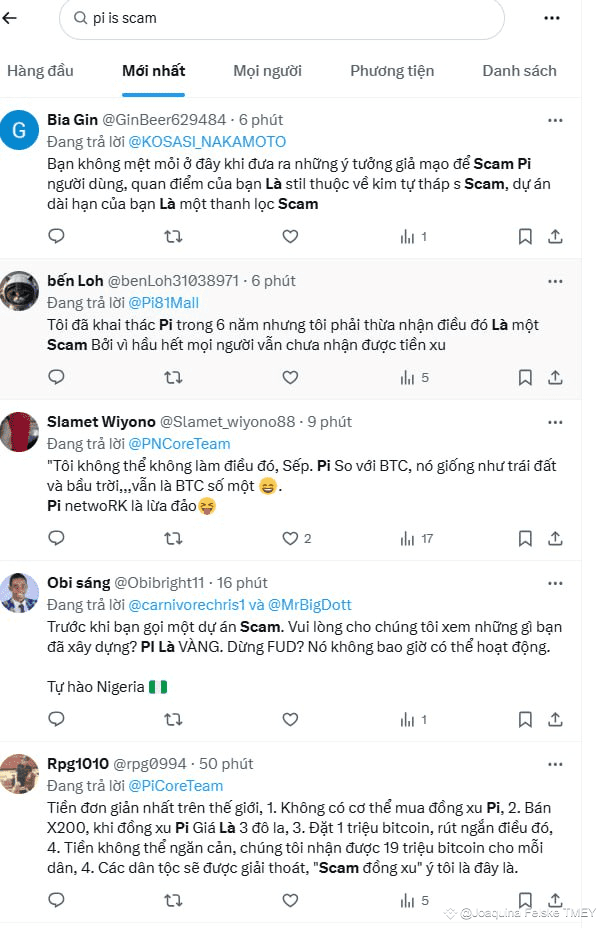
Task: Open Obi sáng's profile picture
Action: click(20, 592)
